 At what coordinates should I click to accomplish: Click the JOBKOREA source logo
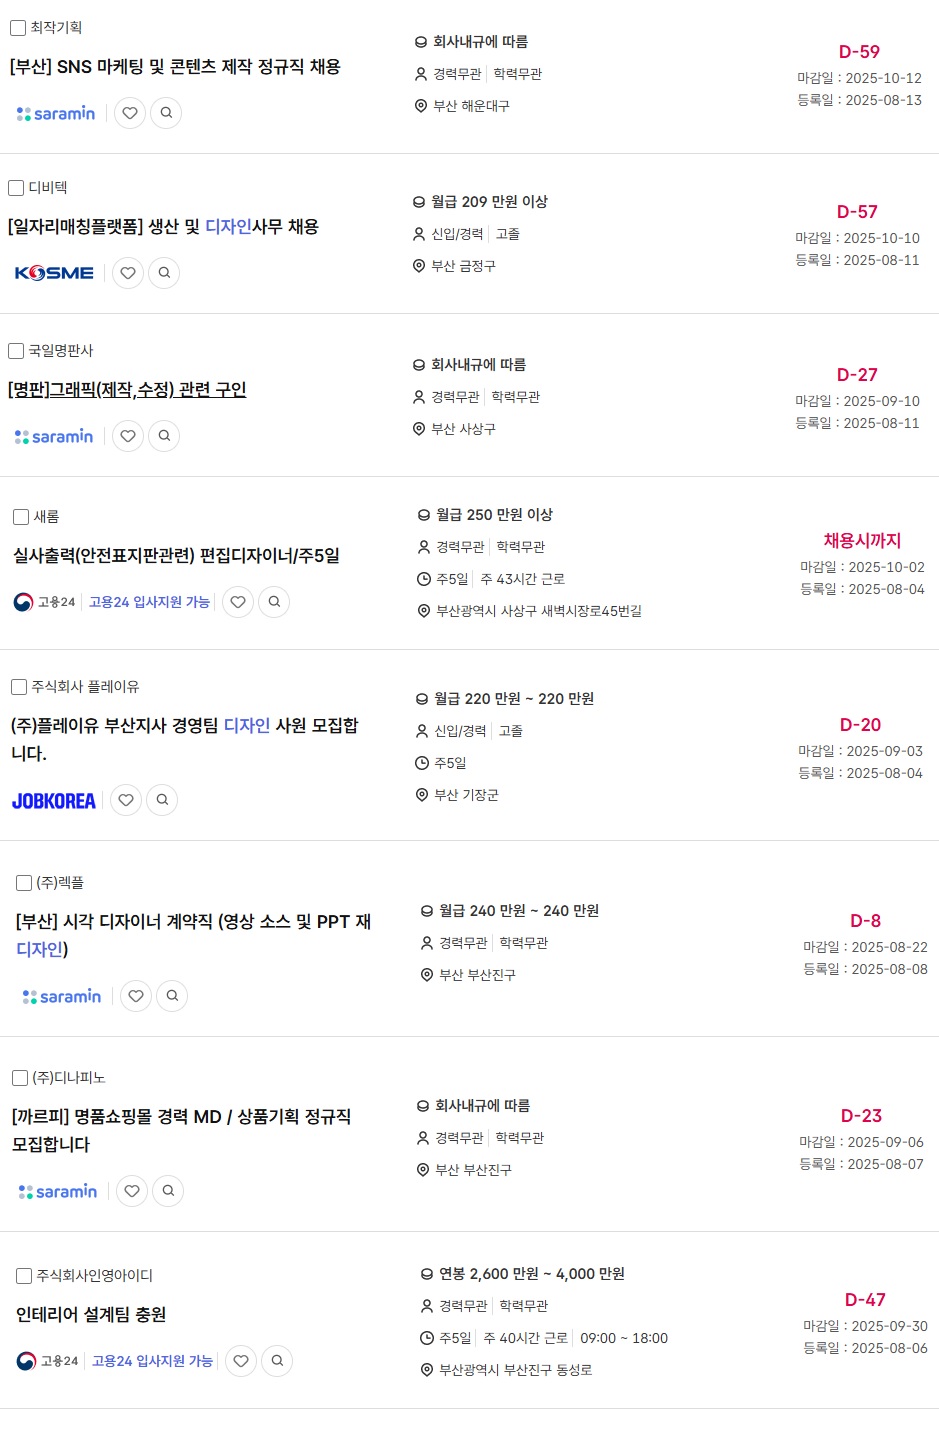tap(54, 801)
